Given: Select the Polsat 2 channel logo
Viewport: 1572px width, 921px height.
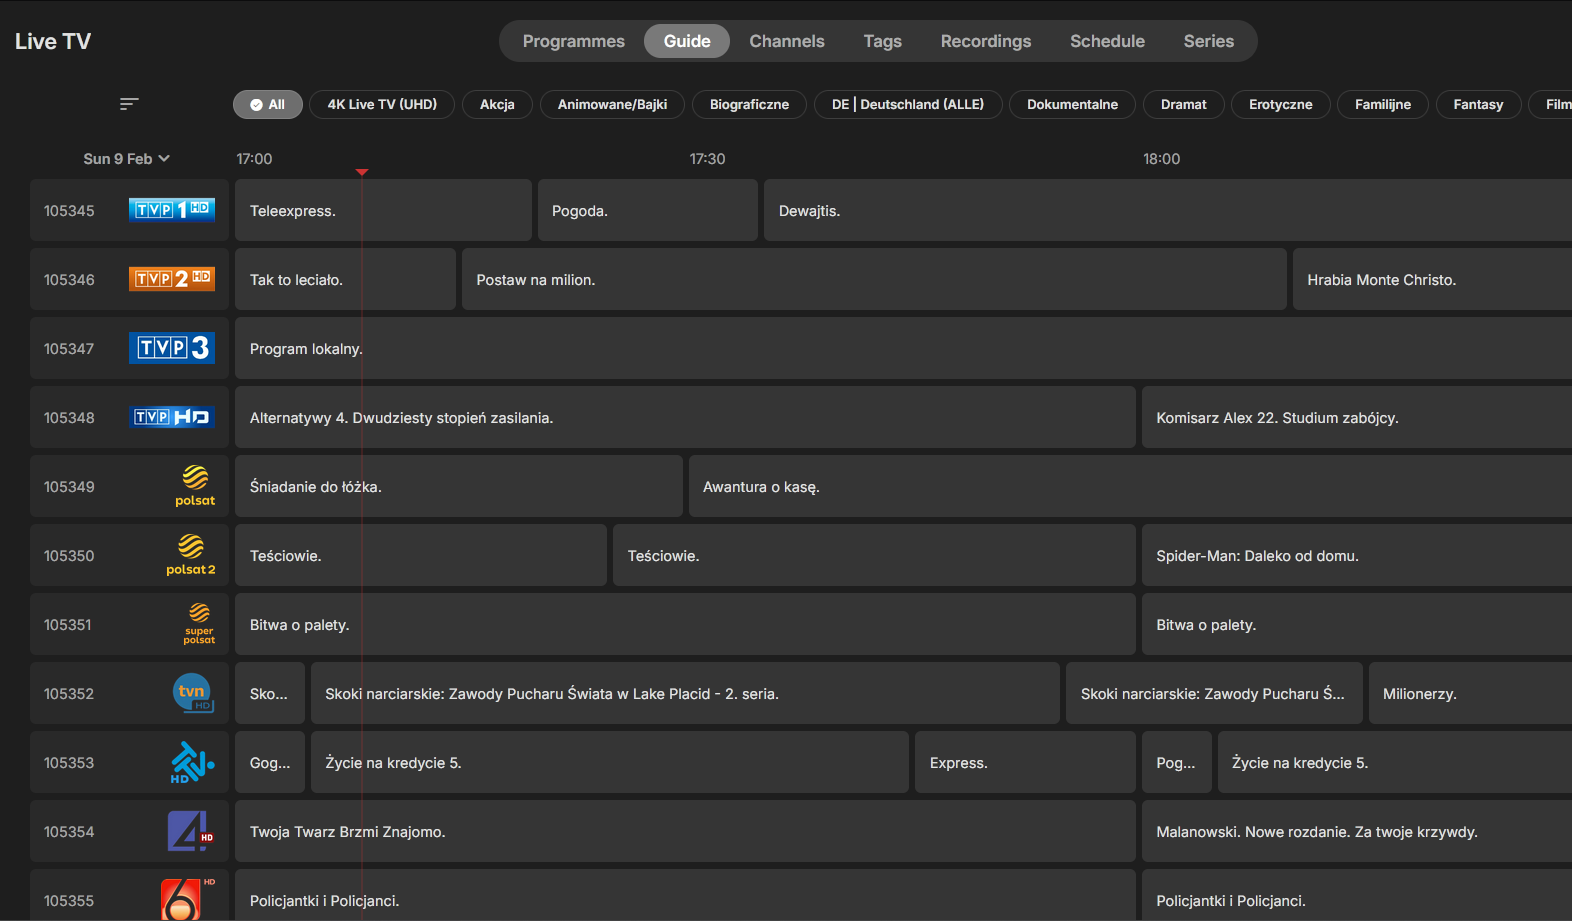Looking at the screenshot, I should (191, 556).
